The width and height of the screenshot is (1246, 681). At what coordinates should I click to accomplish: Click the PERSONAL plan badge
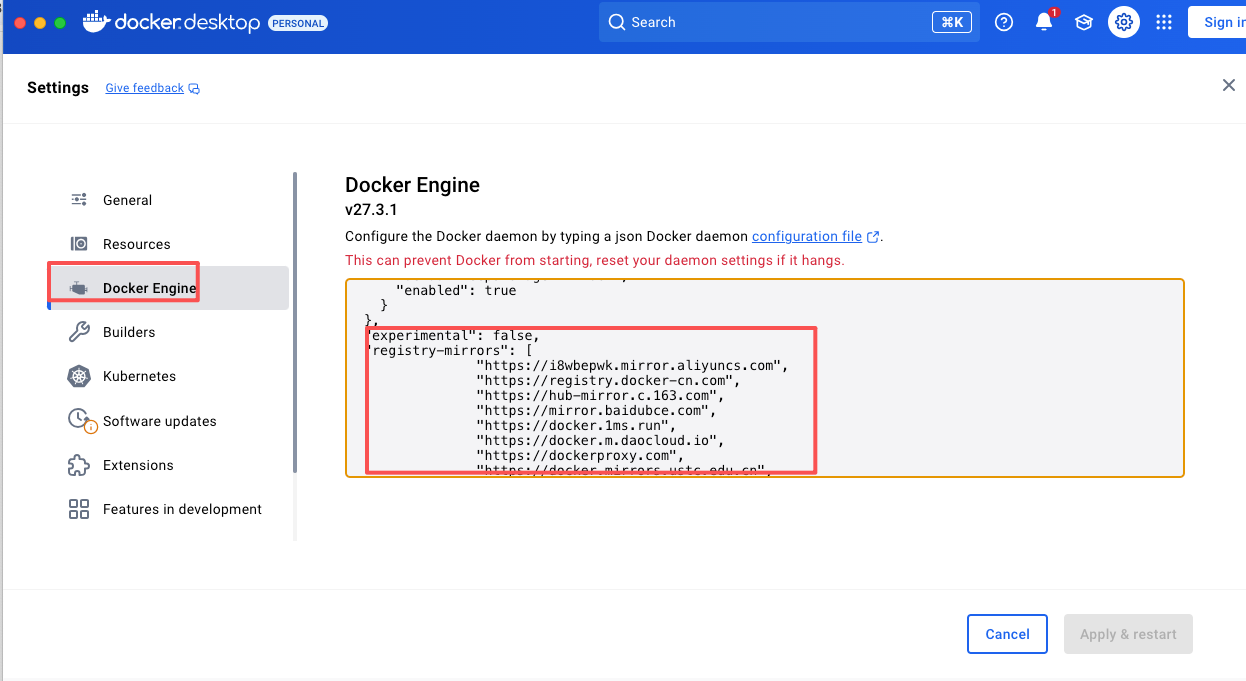298,23
